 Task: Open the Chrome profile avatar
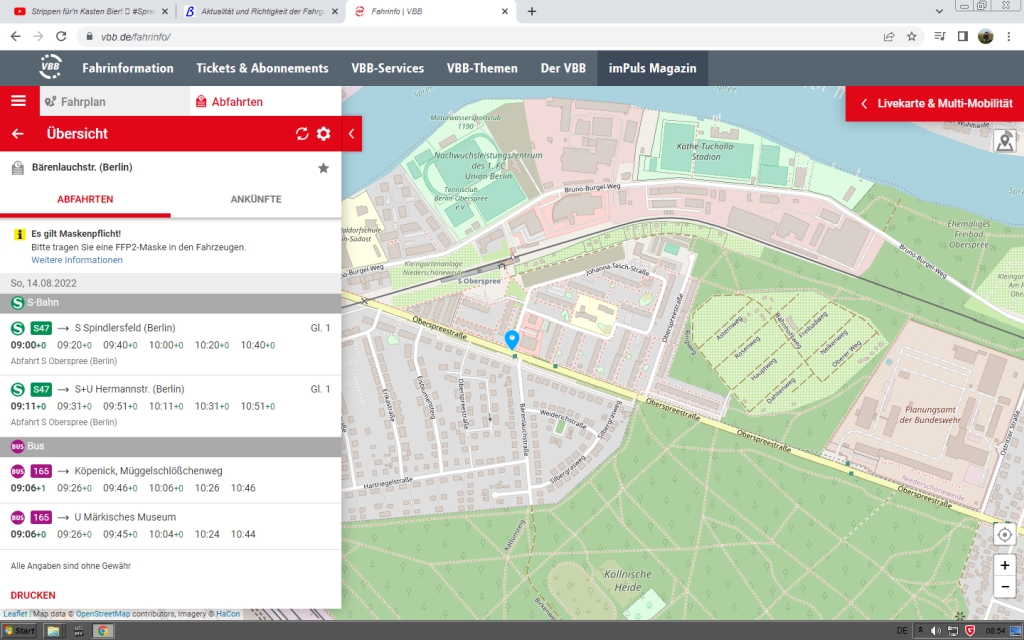985,37
